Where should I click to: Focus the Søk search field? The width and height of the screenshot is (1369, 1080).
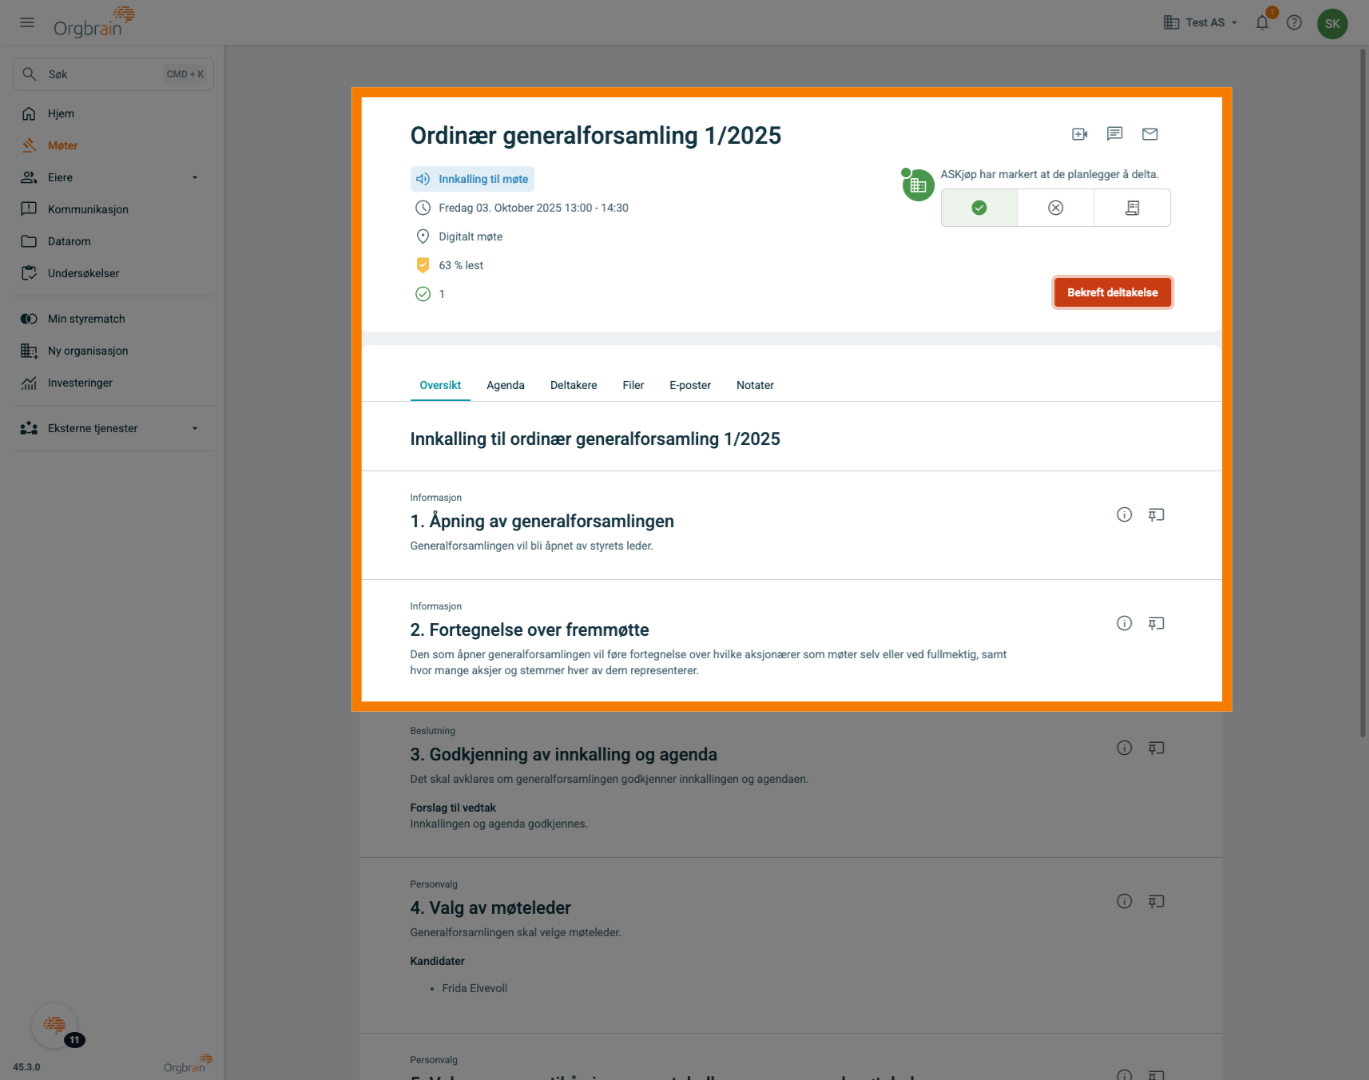[x=113, y=74]
